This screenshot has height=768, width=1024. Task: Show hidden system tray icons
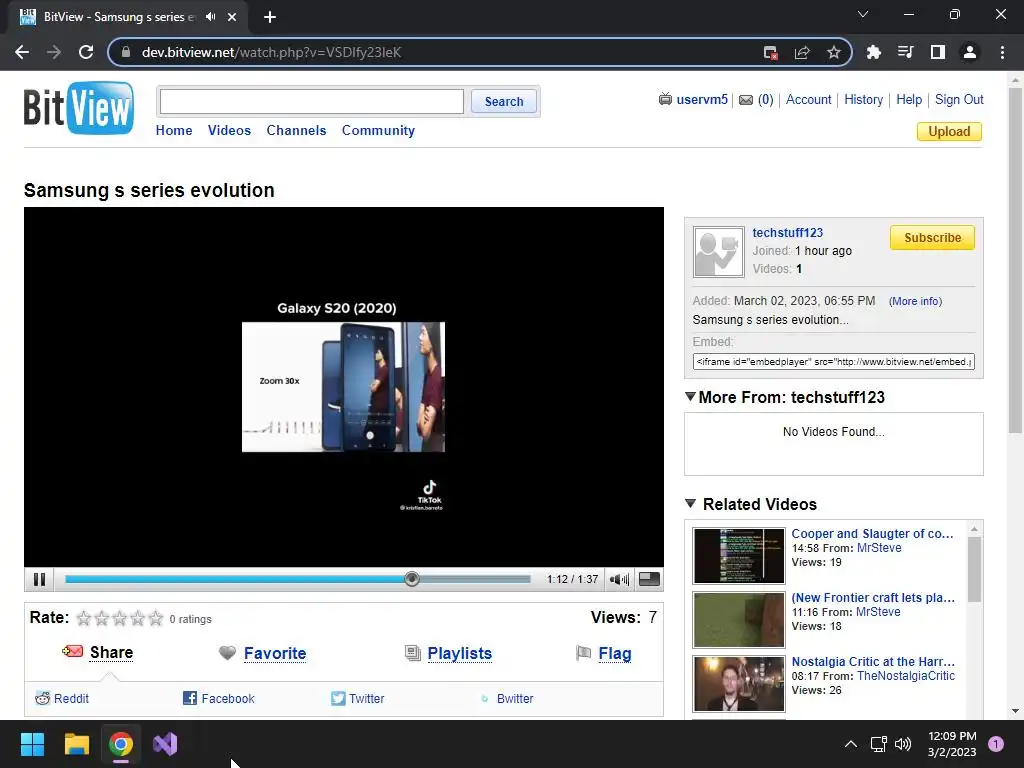point(850,744)
